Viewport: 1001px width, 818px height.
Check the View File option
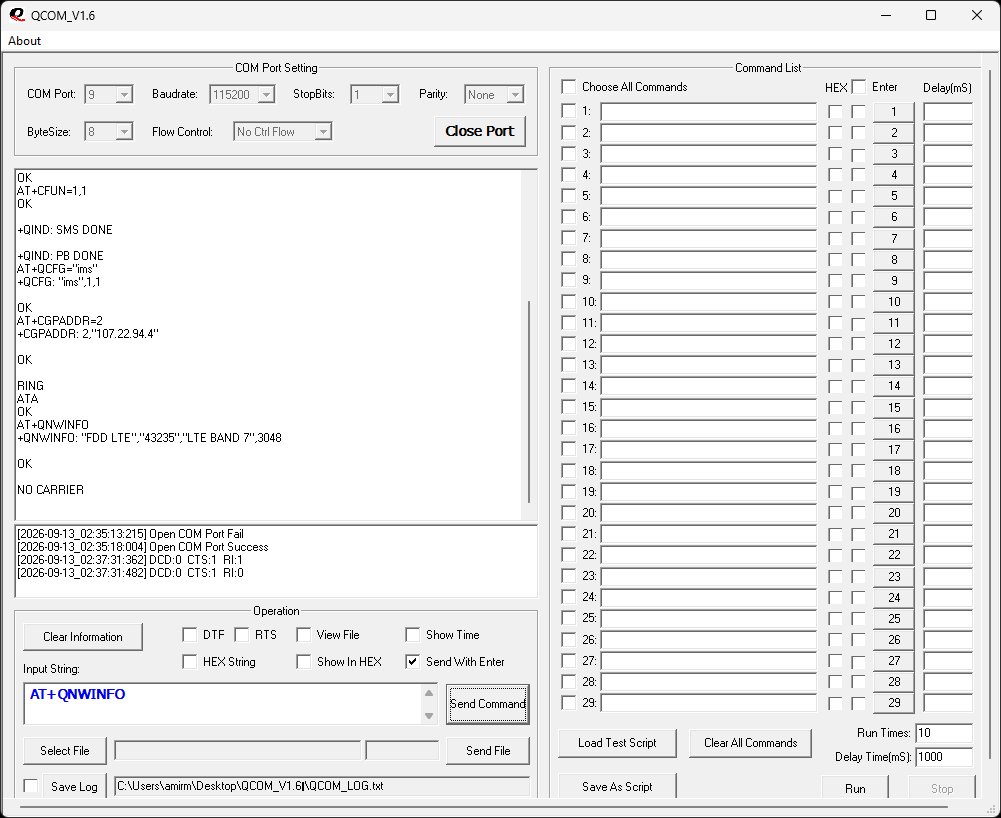(x=304, y=635)
